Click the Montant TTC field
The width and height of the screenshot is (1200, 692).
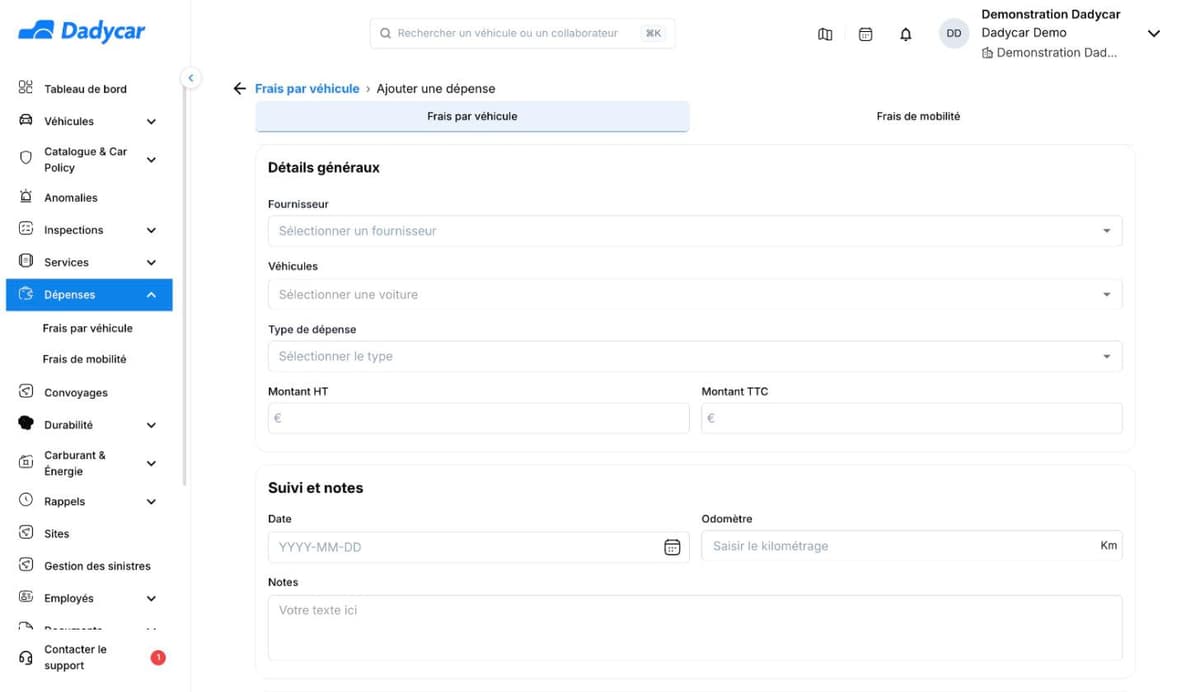pyautogui.click(x=912, y=418)
